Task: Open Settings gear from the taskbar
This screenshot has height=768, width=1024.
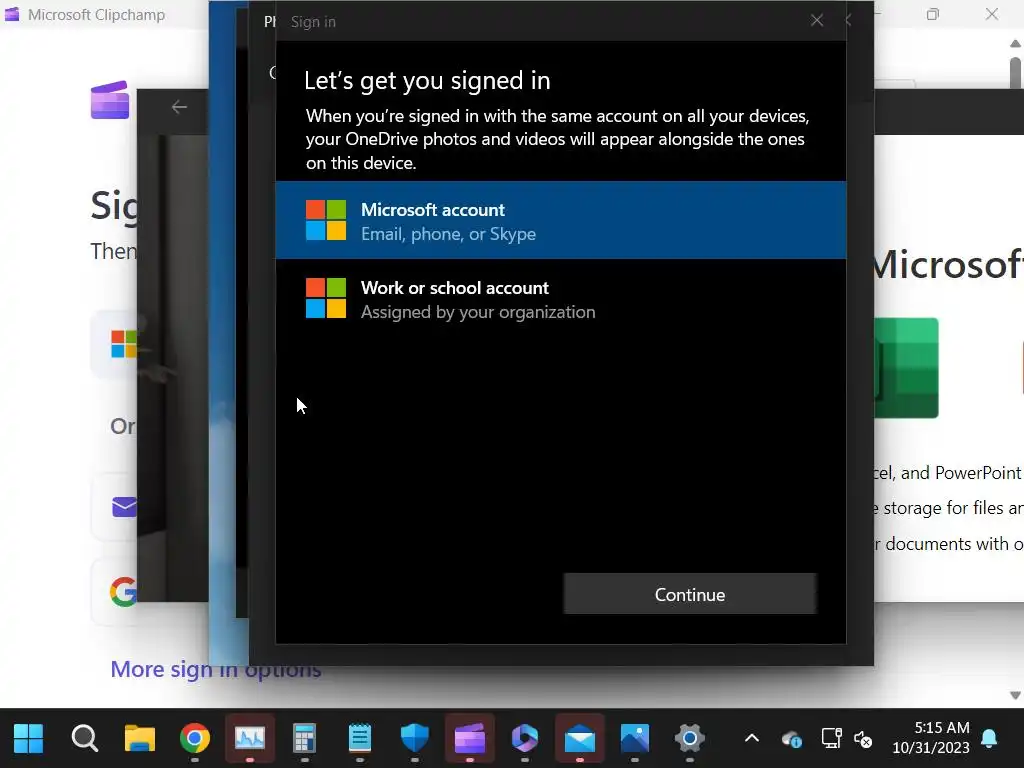Action: coord(690,739)
